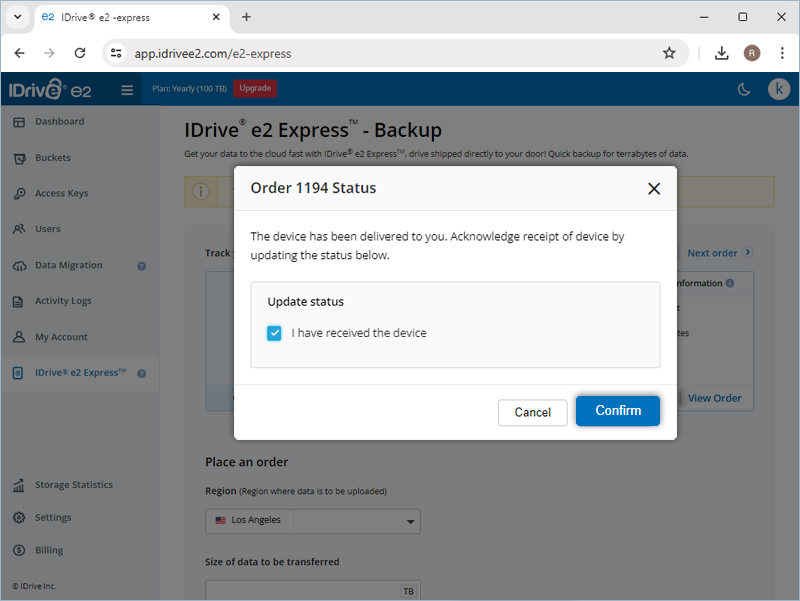The height and width of the screenshot is (601, 800).
Task: Open a new browser tab
Action: point(246,17)
